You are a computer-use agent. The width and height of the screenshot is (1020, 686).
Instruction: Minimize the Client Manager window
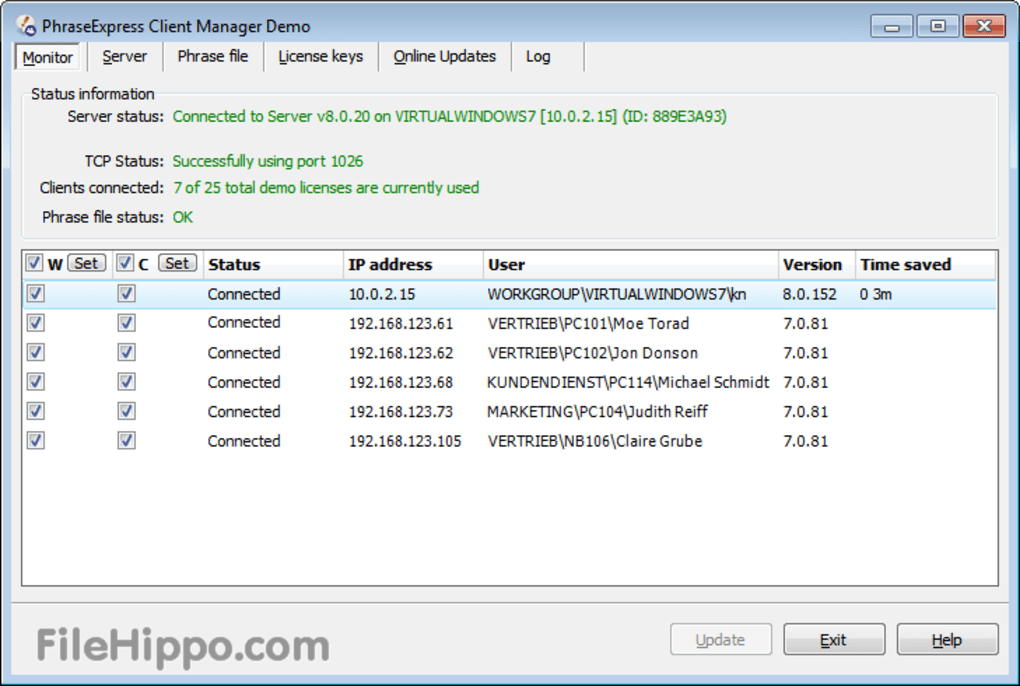892,27
